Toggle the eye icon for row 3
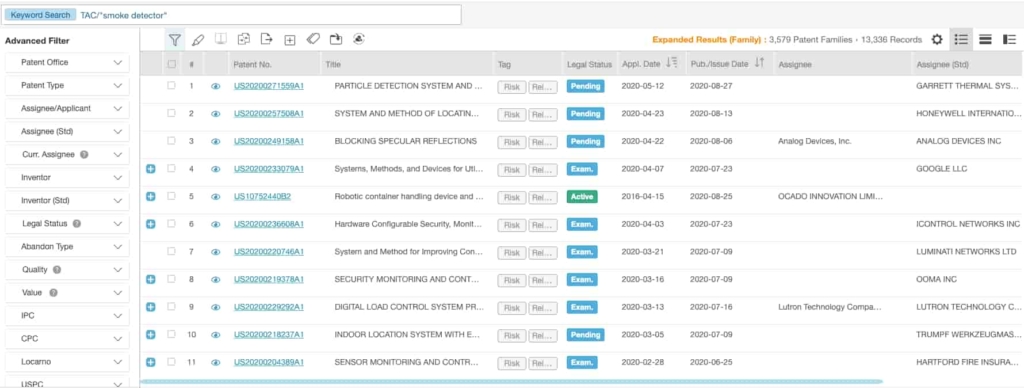 coord(216,141)
